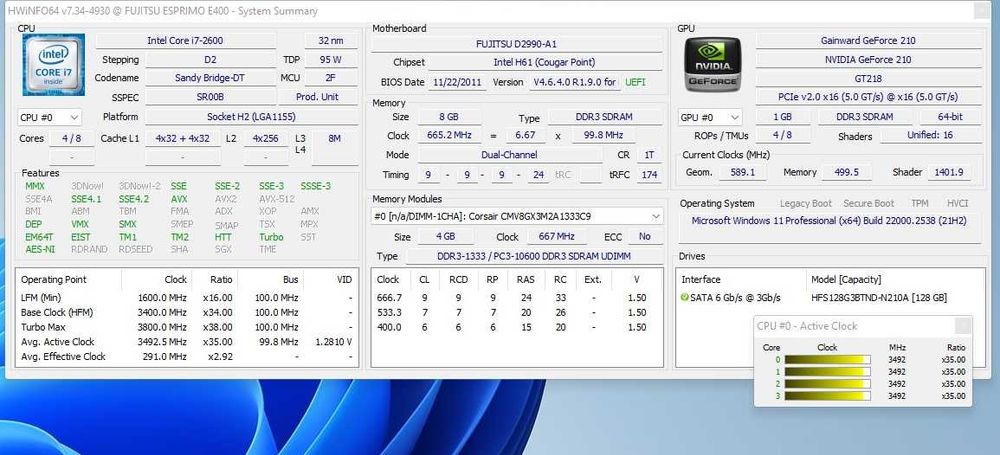Click the TPM label
This screenshot has width=1000, height=455.
(x=920, y=204)
